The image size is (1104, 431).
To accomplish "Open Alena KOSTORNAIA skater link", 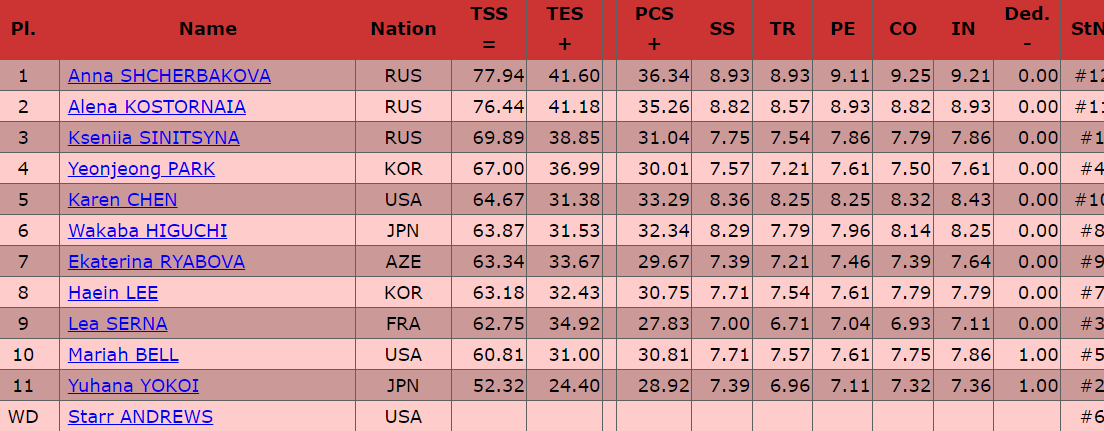I will (157, 107).
